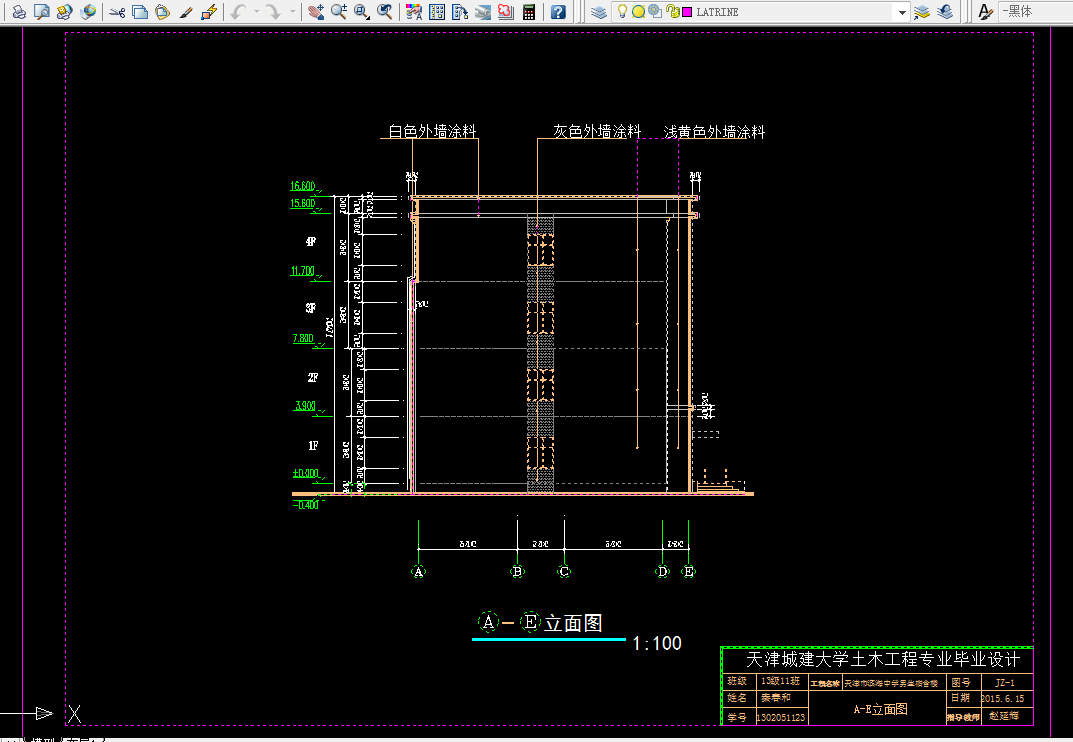This screenshot has height=742, width=1073.
Task: Open the Properties palette icon
Action: pyautogui.click(x=413, y=12)
